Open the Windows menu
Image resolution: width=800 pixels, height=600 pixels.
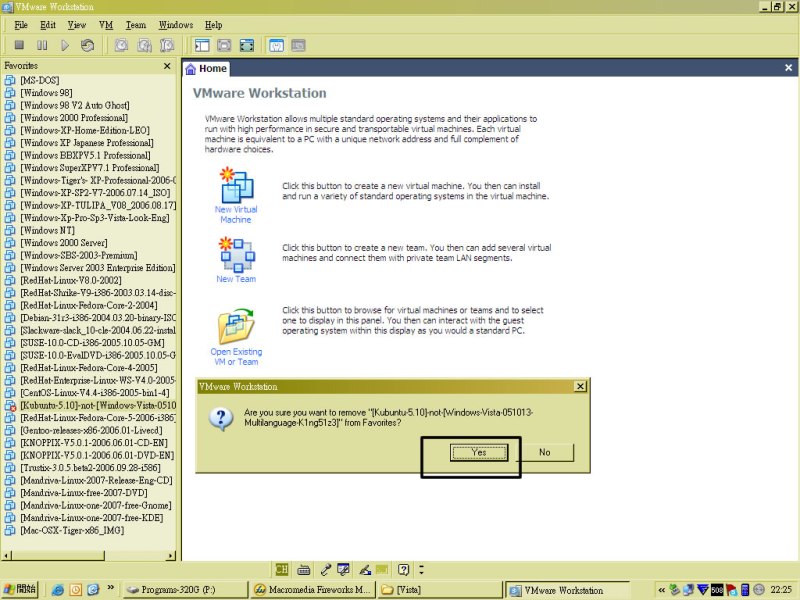coord(176,25)
